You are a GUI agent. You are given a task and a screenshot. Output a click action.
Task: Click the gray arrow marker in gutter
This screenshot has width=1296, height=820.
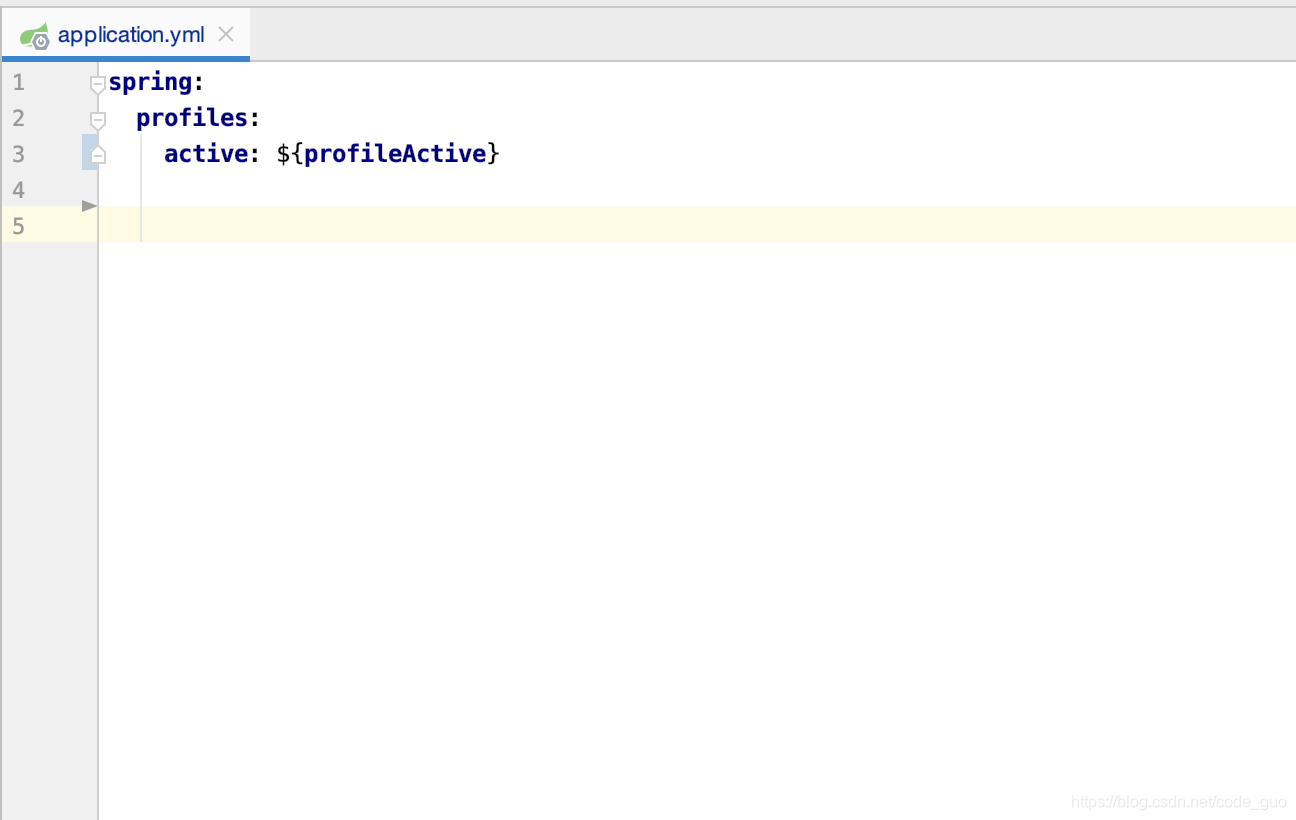(x=89, y=205)
